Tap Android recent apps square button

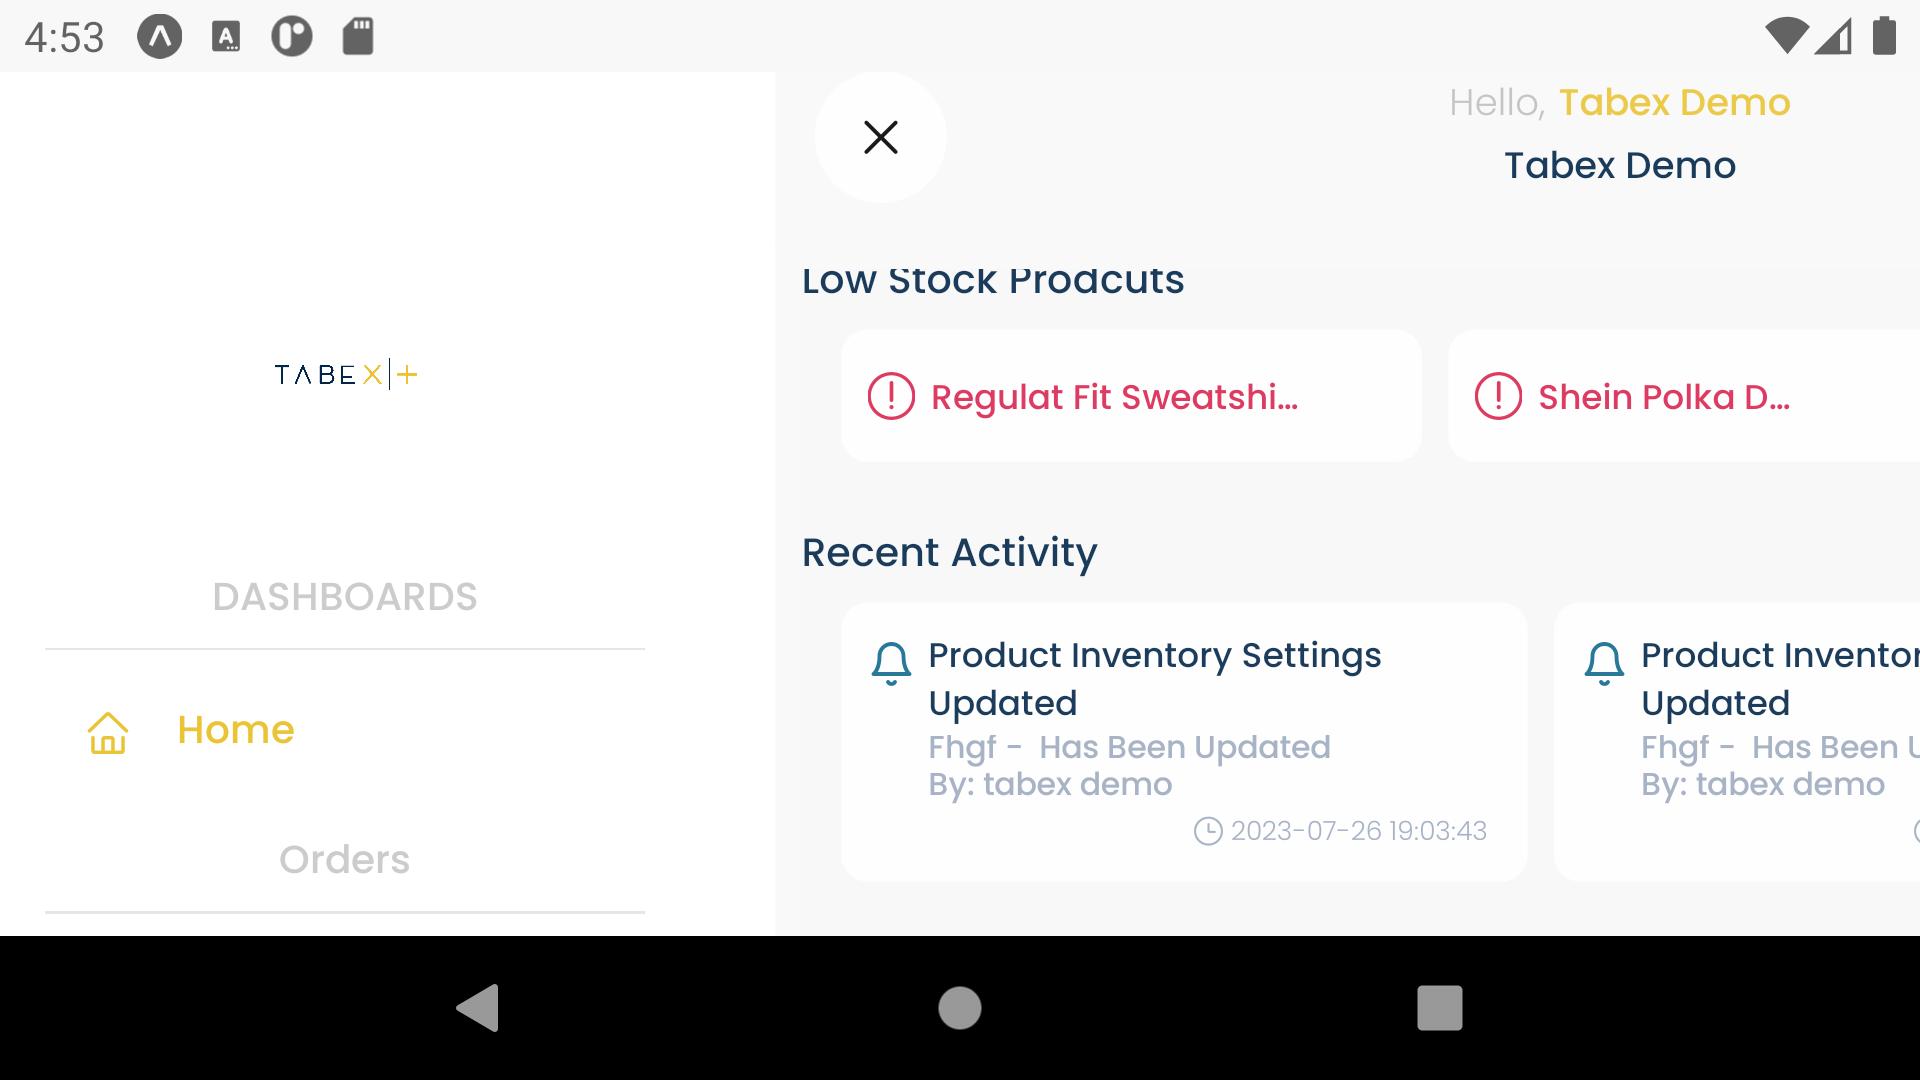pyautogui.click(x=1440, y=1007)
